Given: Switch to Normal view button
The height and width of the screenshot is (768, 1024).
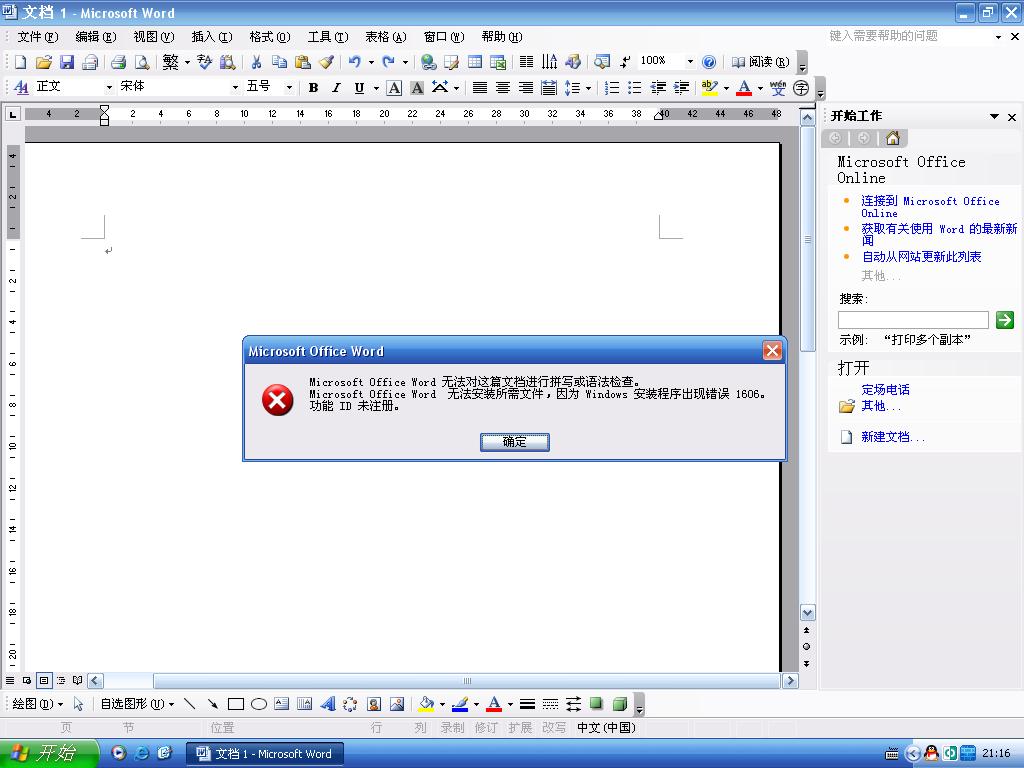Looking at the screenshot, I should (x=10, y=680).
